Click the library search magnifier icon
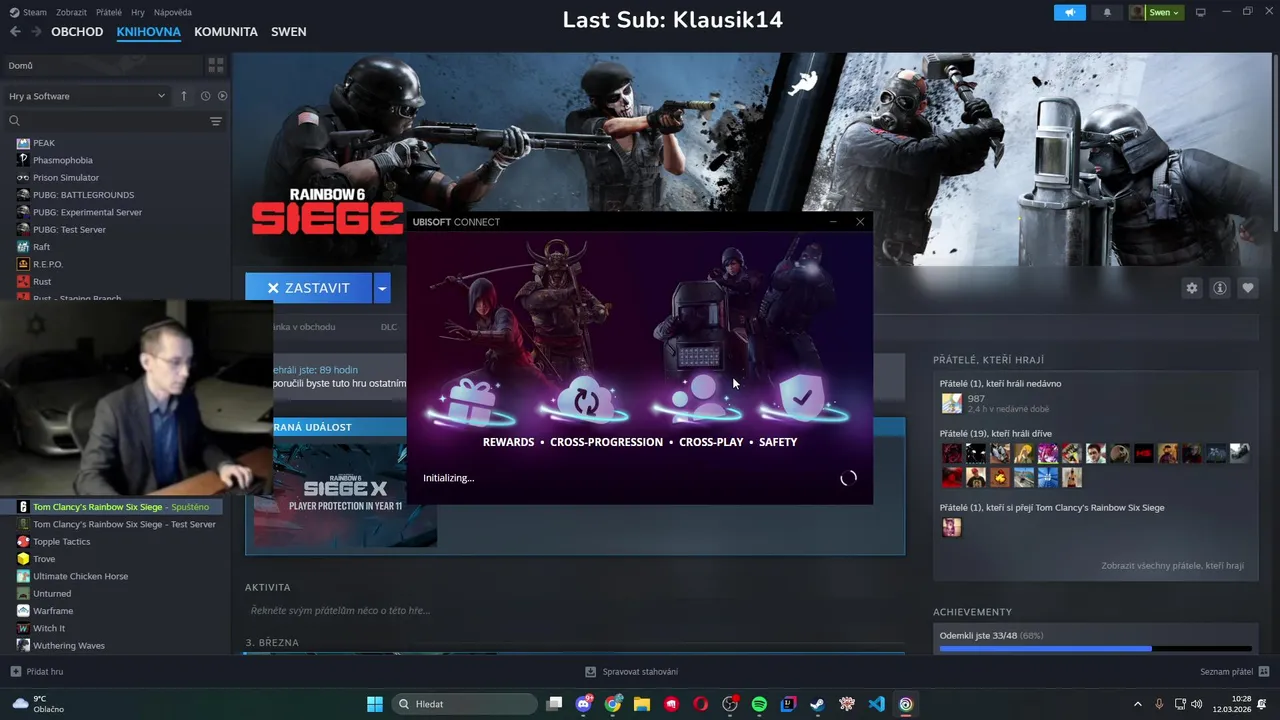1280x720 pixels. 14,121
